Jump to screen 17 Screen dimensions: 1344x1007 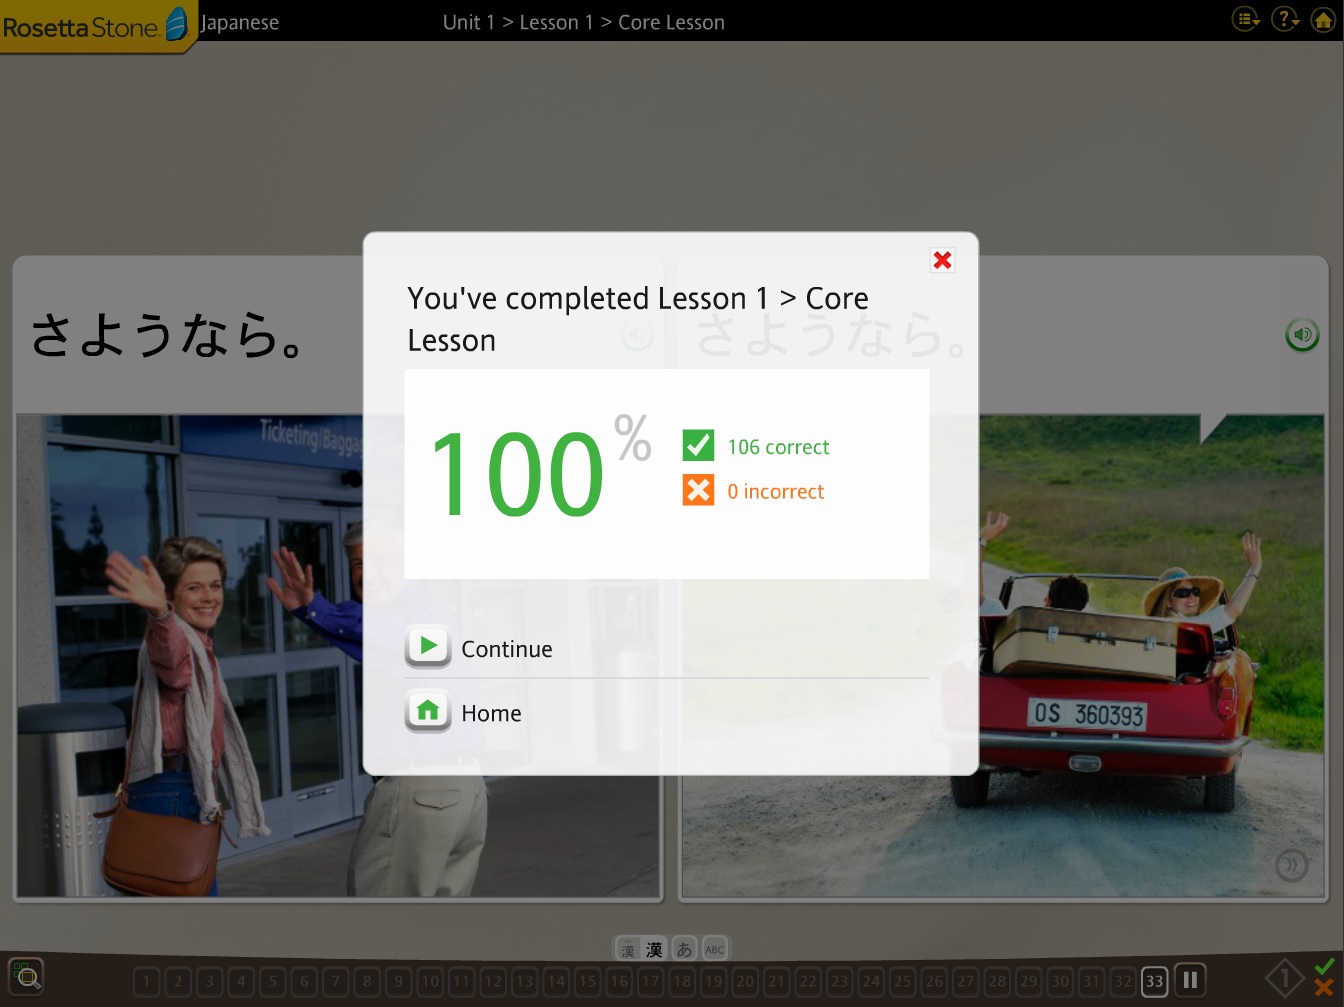coord(650,981)
